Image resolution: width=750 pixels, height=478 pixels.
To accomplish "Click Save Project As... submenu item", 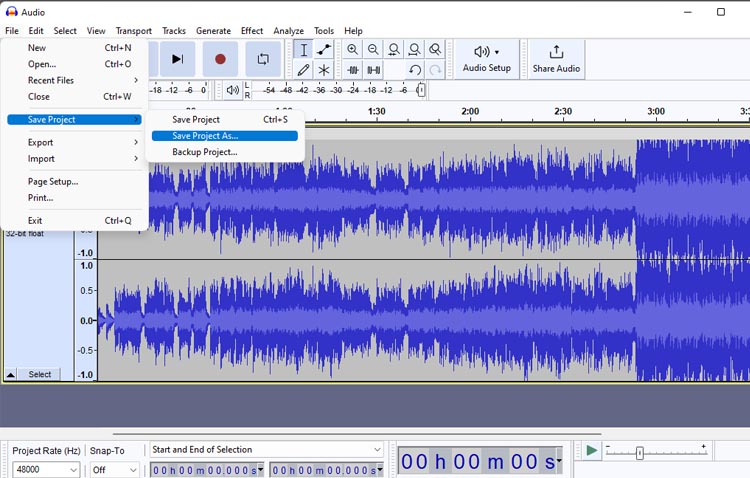I will 225,136.
